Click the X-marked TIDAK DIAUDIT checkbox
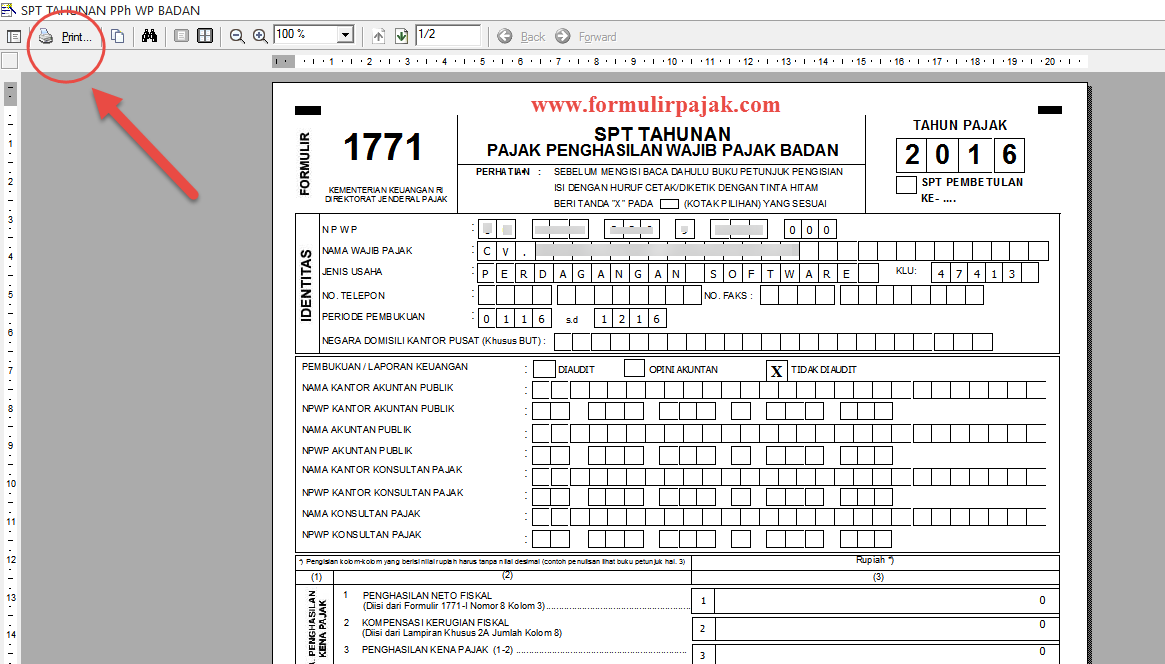Viewport: 1165px width, 664px height. pos(776,370)
